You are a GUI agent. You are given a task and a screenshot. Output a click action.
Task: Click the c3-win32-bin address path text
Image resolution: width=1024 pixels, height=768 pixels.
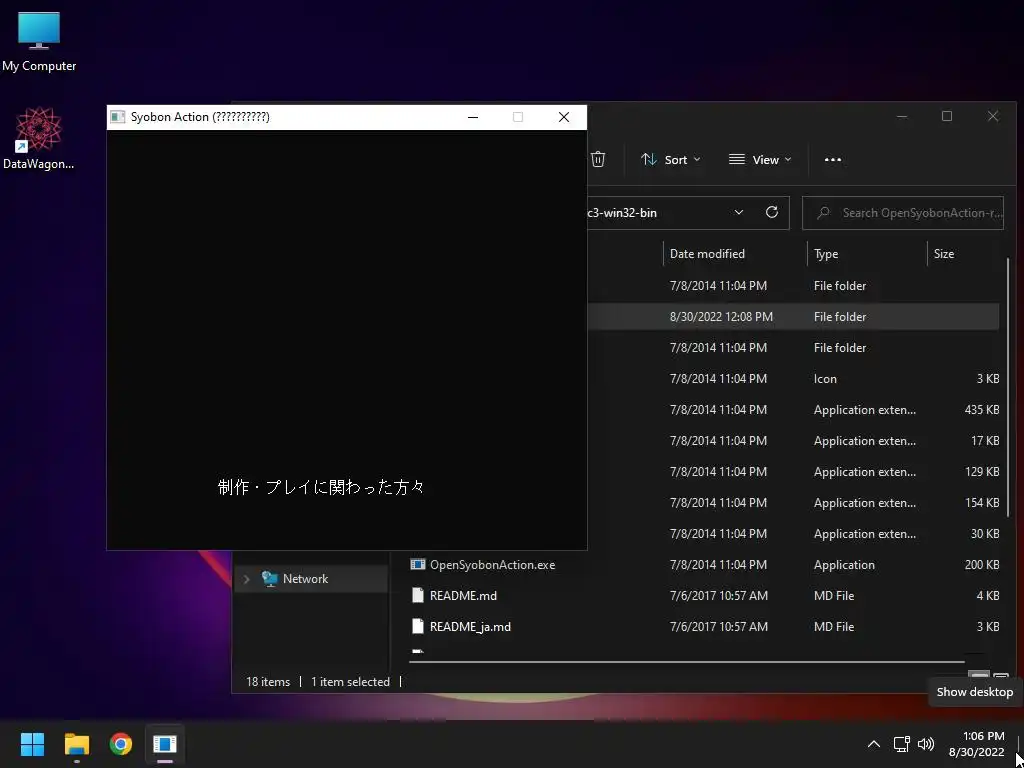[x=622, y=213]
